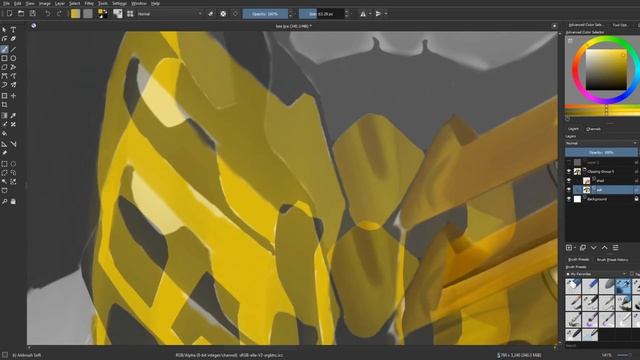Expand the add new layer dropdown arrow
640x360 pixels.
click(x=575, y=248)
